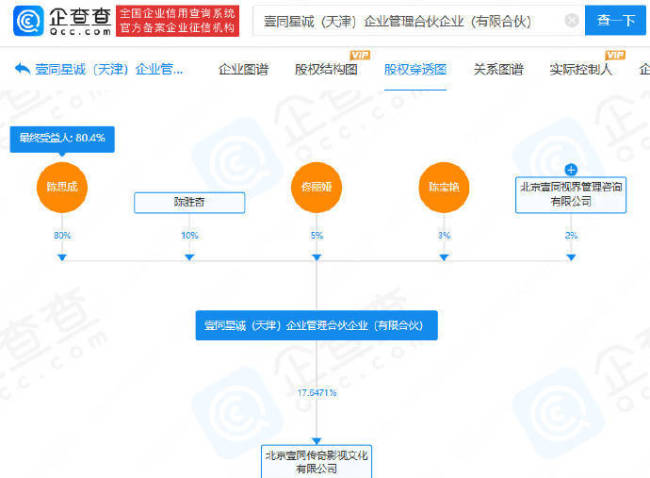This screenshot has width=650, height=478.
Task: Click VIP badge above 实际控制人
Action: (x=615, y=55)
